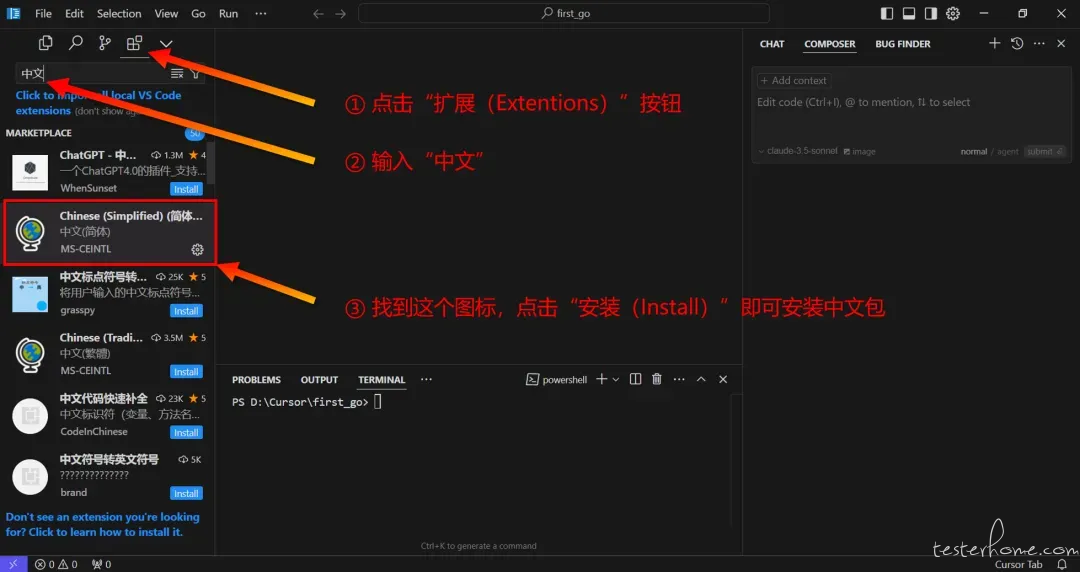Install the grasspy 中文标点符号 extension
The width and height of the screenshot is (1080, 572).
[186, 311]
